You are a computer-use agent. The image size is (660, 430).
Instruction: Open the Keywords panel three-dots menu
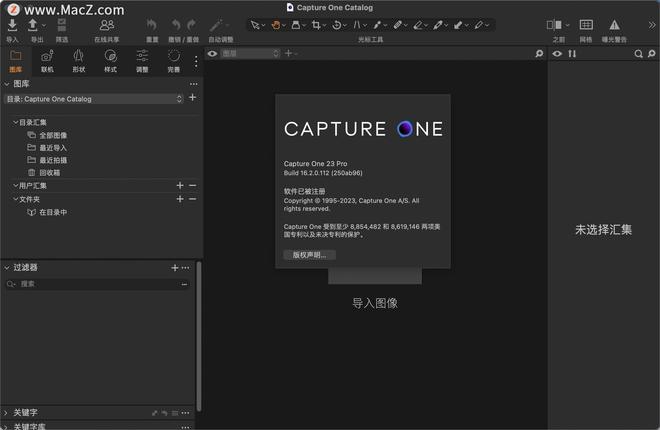pos(185,413)
